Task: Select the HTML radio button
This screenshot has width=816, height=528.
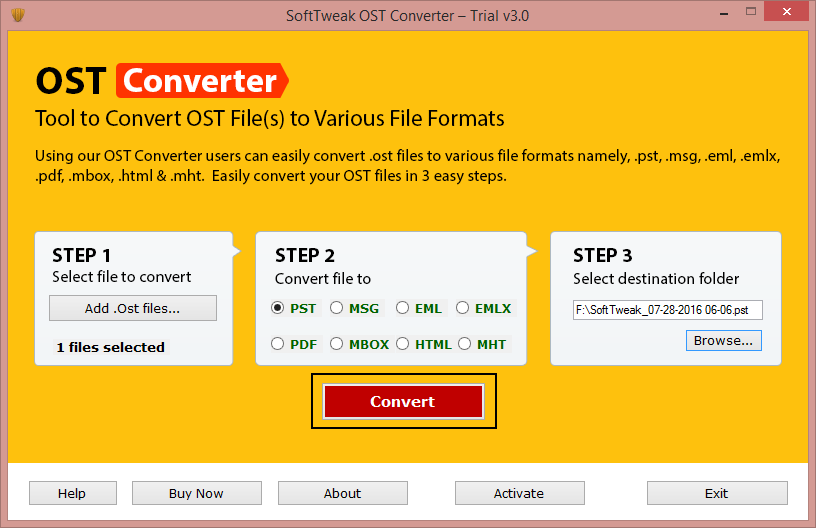Action: pos(402,344)
